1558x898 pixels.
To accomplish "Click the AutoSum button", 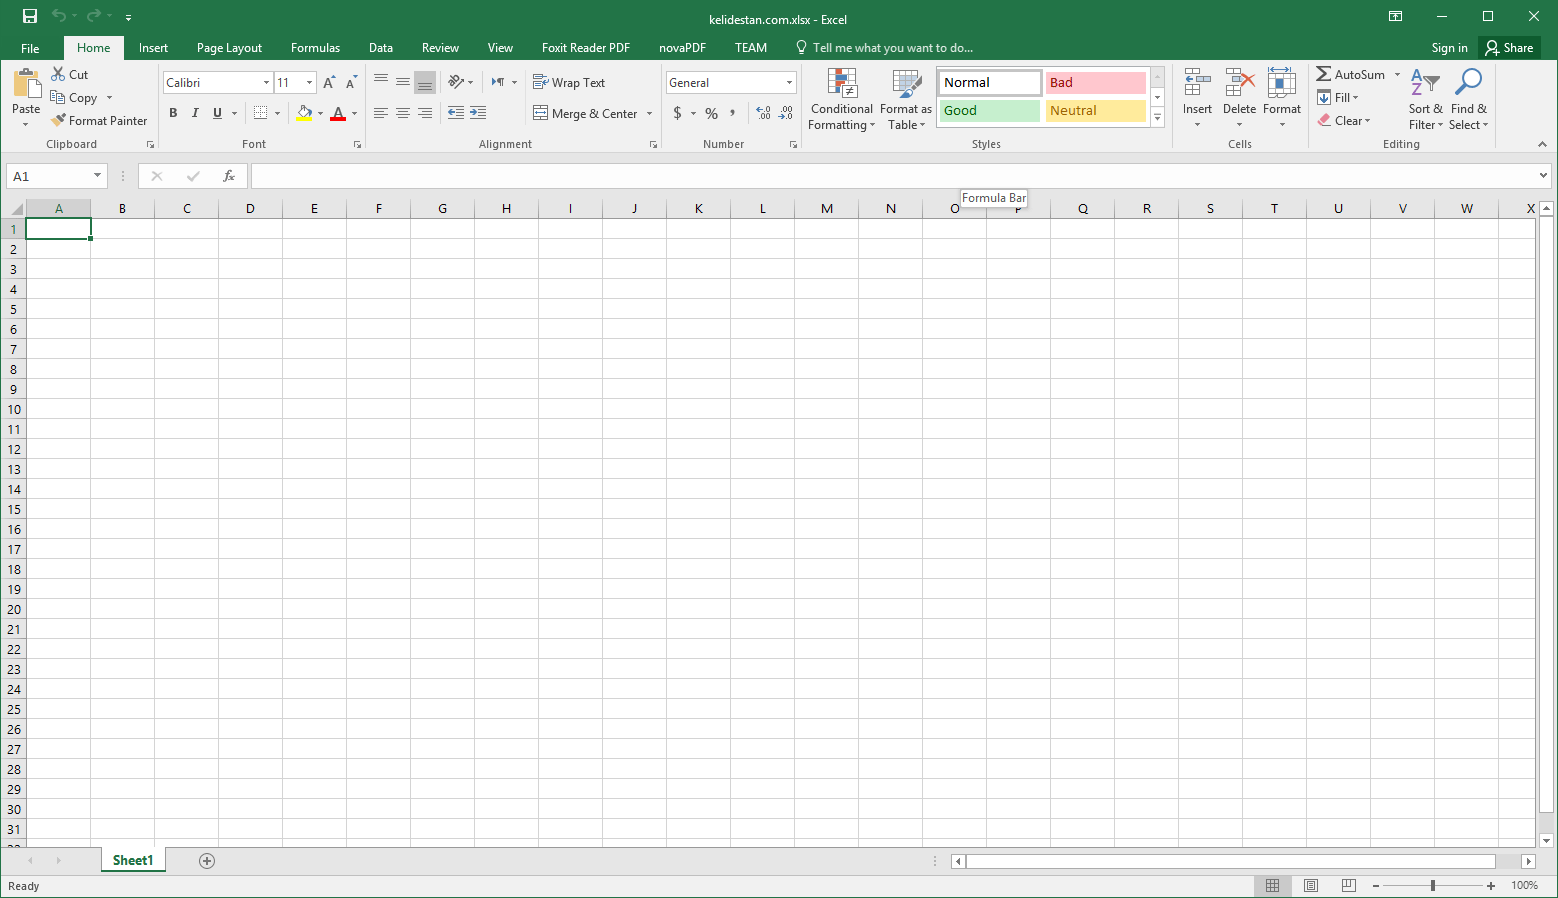I will pyautogui.click(x=1351, y=75).
